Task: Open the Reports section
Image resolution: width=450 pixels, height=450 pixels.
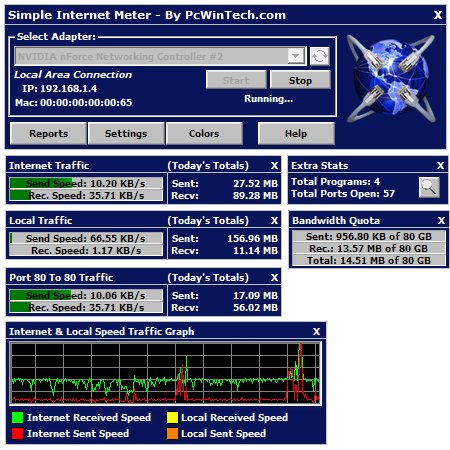Action: [x=48, y=133]
